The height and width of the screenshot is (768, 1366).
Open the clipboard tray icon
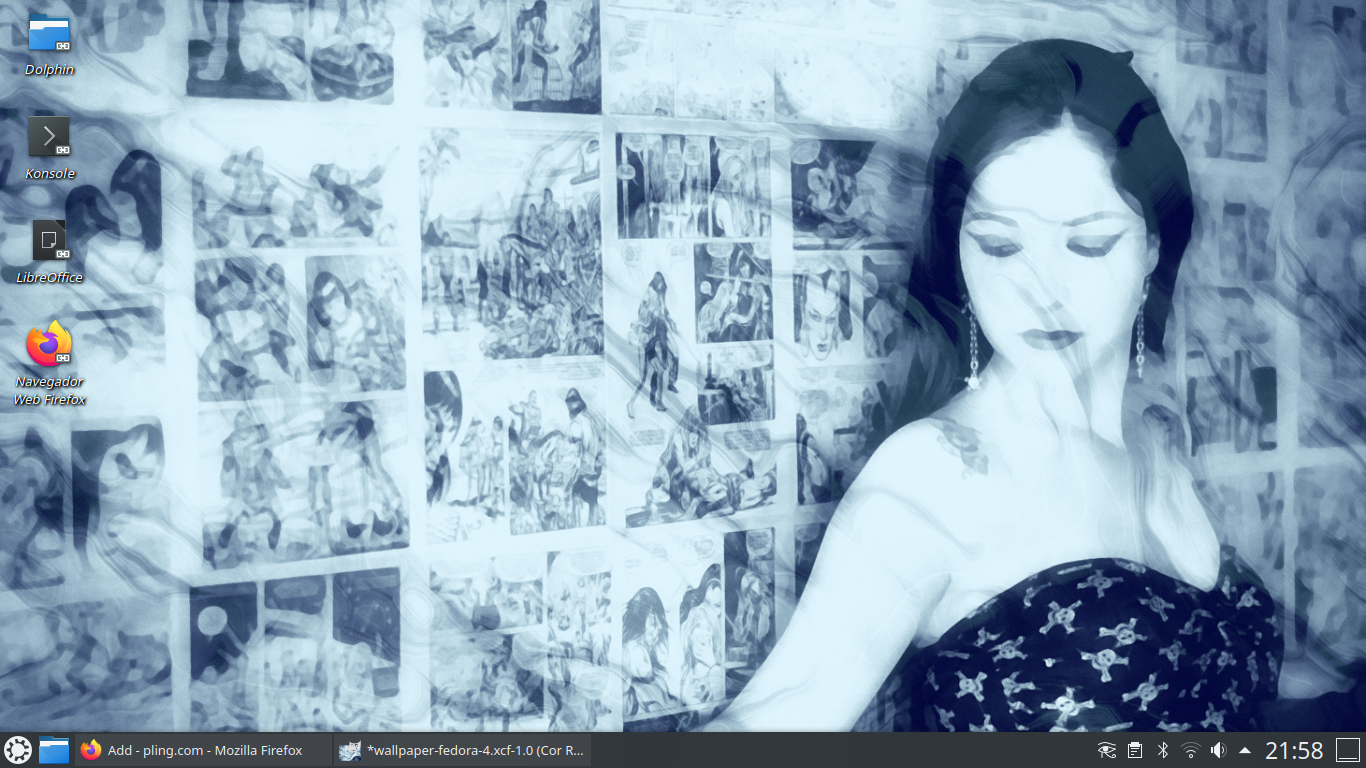click(1134, 750)
